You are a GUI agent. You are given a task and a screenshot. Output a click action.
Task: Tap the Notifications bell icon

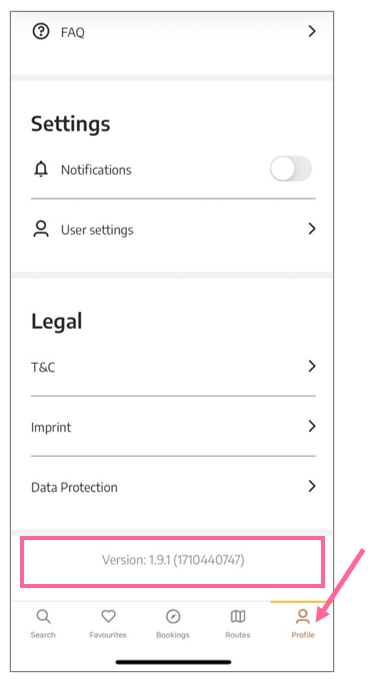[x=41, y=169]
